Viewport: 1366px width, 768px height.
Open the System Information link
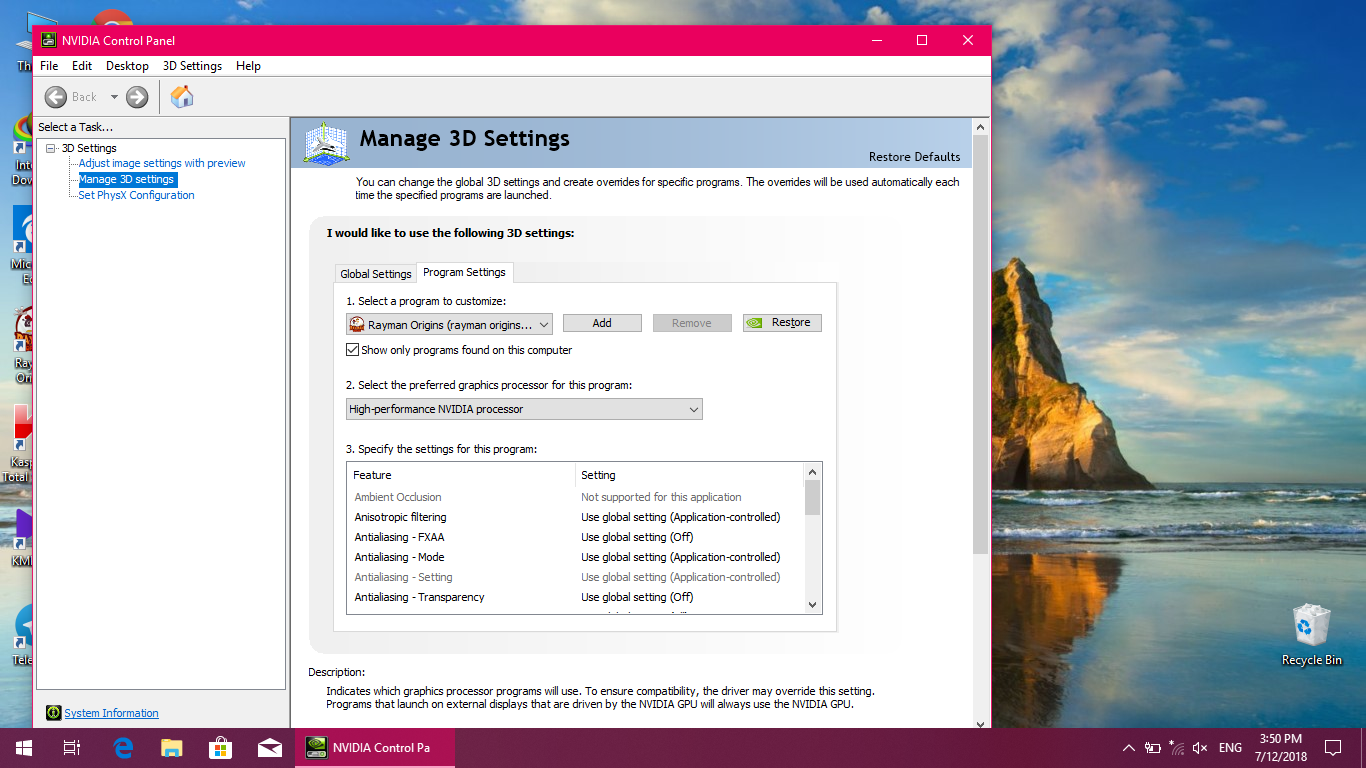111,713
